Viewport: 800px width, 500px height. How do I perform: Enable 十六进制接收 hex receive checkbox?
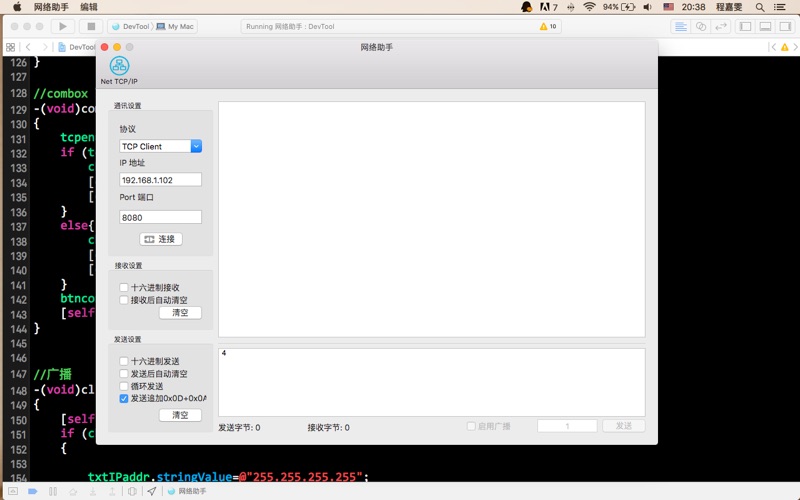point(123,287)
